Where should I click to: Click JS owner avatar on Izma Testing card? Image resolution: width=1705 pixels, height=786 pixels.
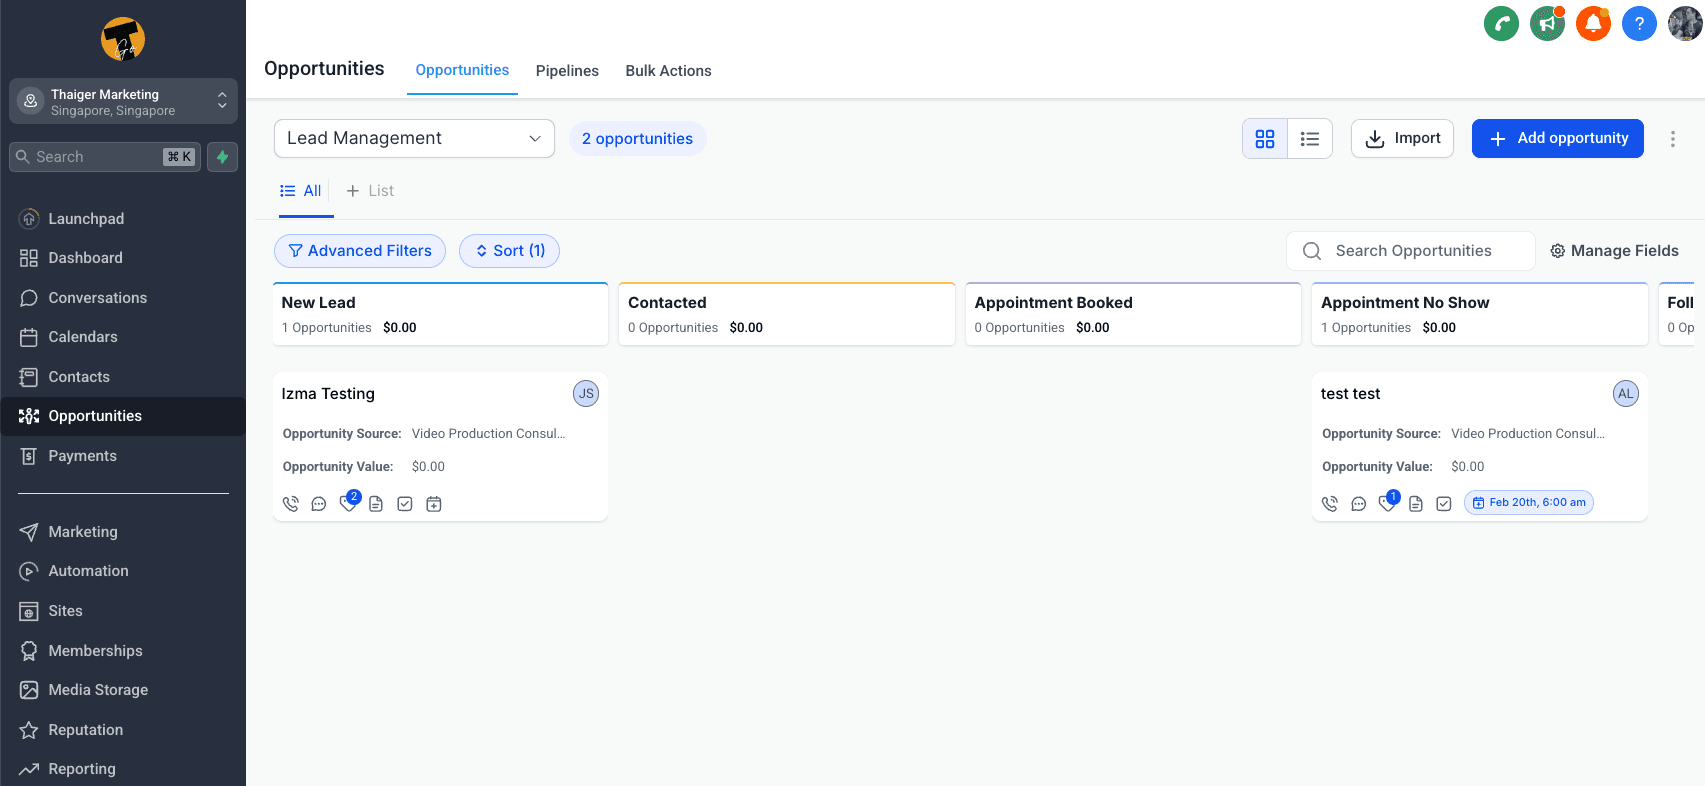[x=586, y=394]
